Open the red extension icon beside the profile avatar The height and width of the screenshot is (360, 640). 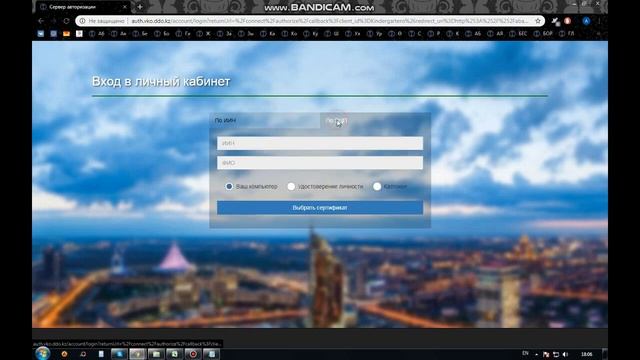tap(567, 21)
